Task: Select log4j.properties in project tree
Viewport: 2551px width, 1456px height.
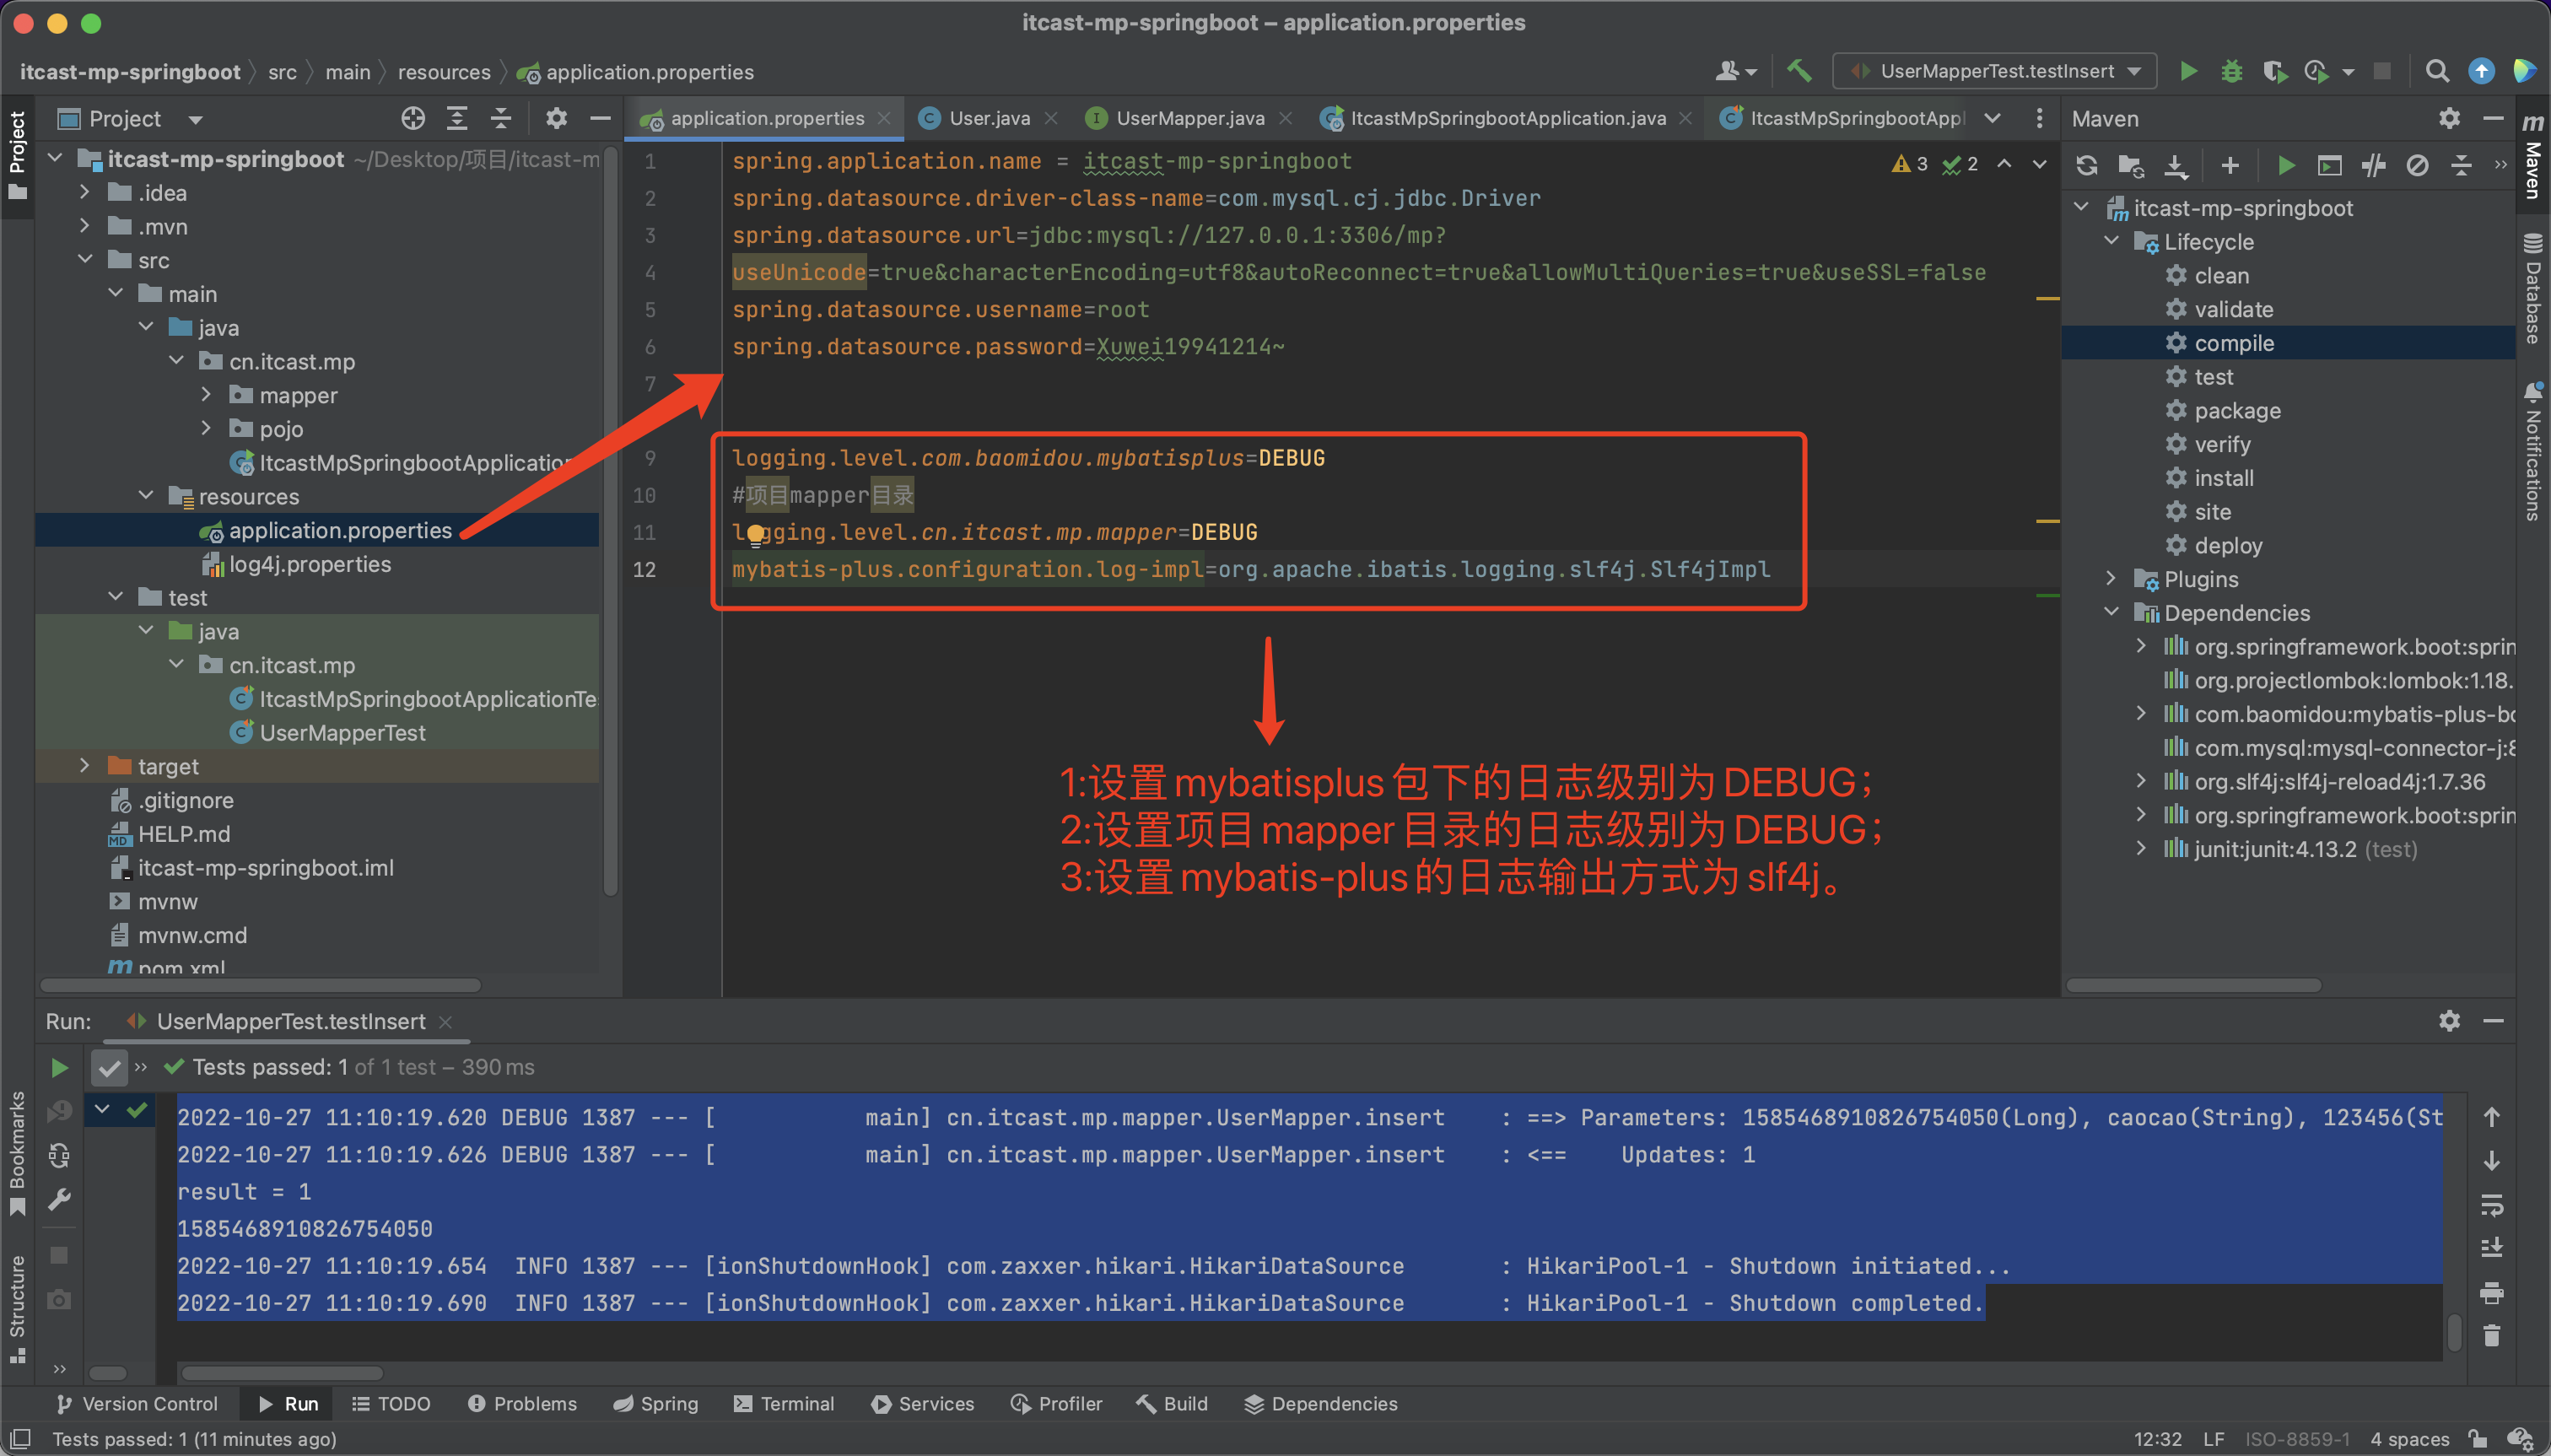Action: 309,564
